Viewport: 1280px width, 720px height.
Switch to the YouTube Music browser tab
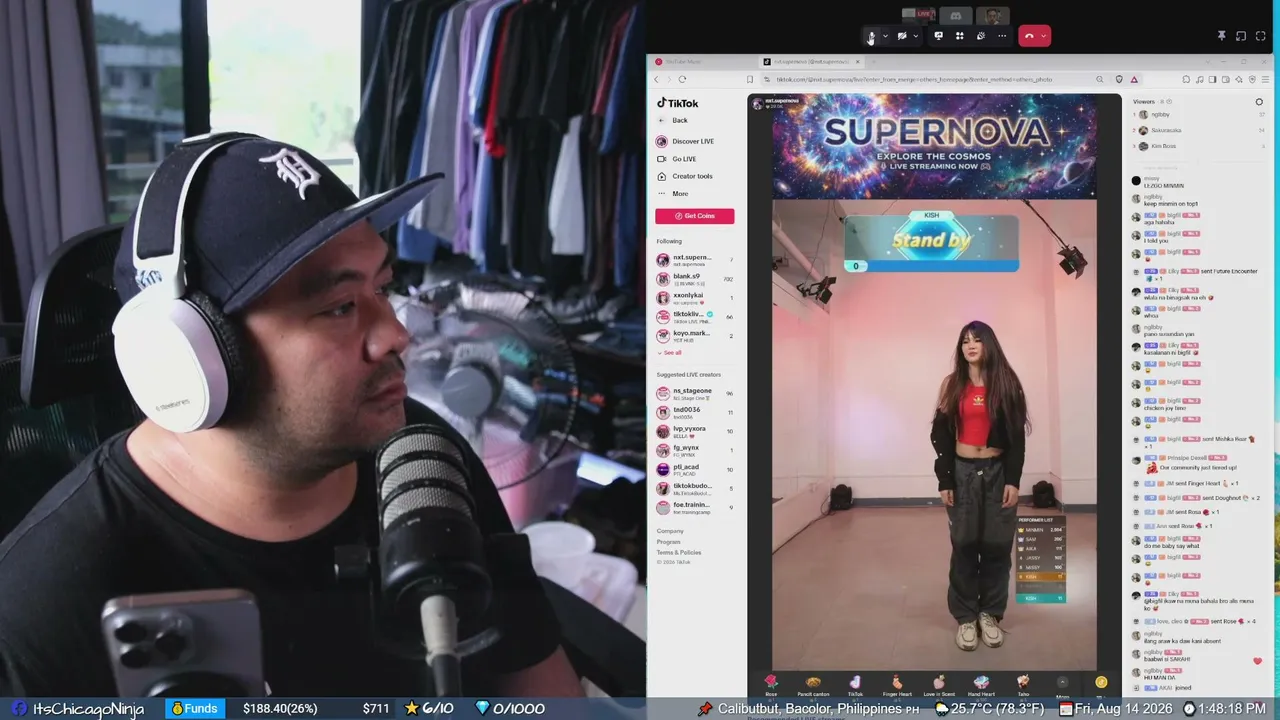tap(700, 62)
